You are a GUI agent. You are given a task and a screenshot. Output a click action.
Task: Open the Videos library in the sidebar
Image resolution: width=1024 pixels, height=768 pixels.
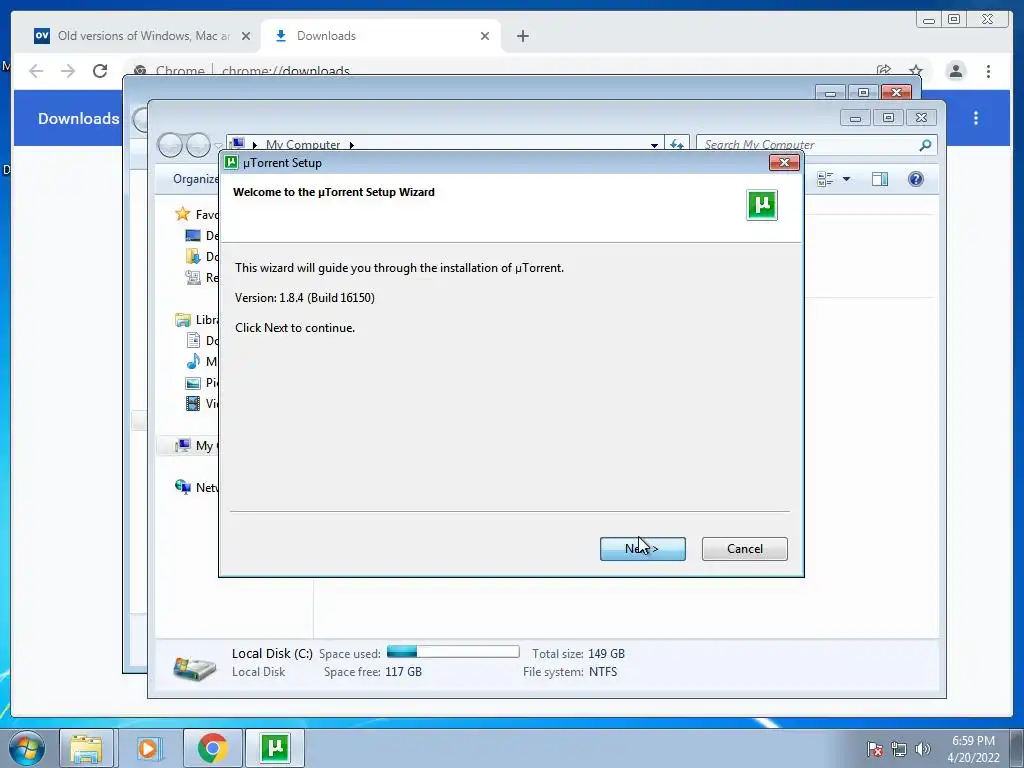(201, 404)
